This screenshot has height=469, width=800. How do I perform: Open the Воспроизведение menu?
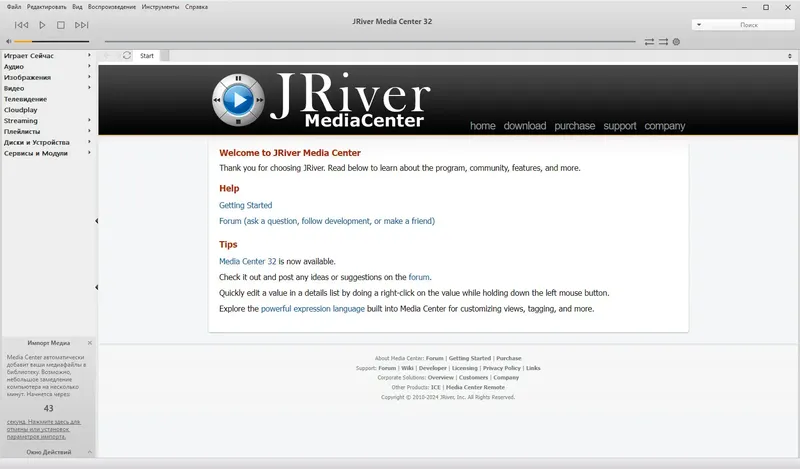[112, 7]
